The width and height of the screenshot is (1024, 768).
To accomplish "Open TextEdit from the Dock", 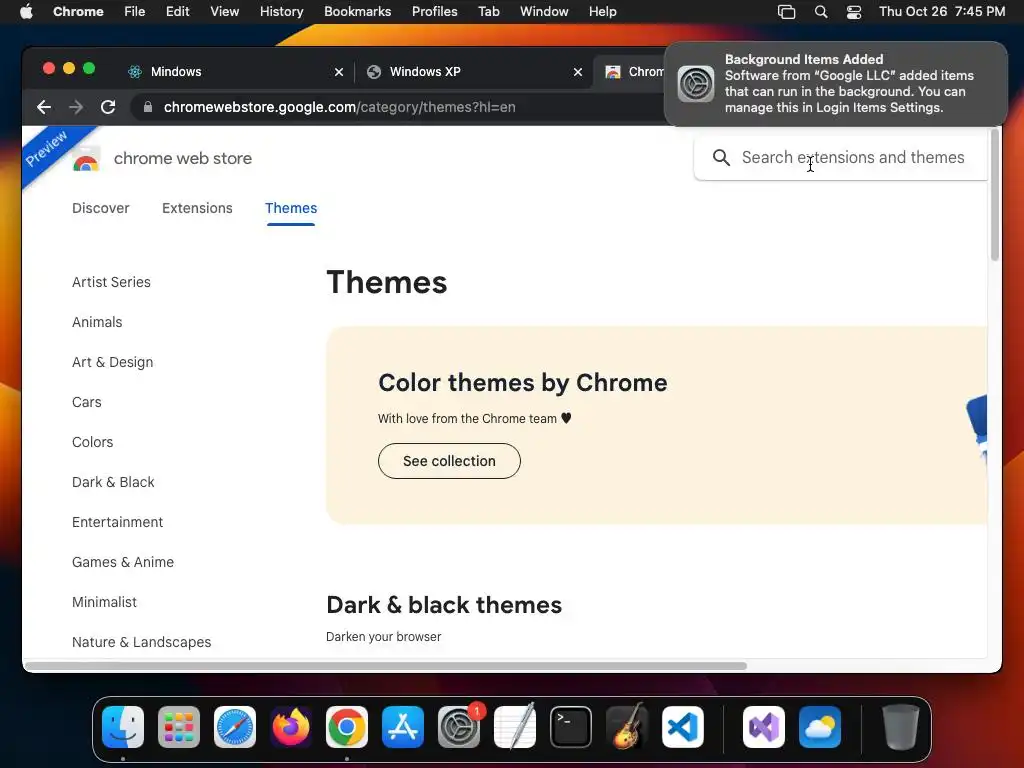I will pos(515,727).
